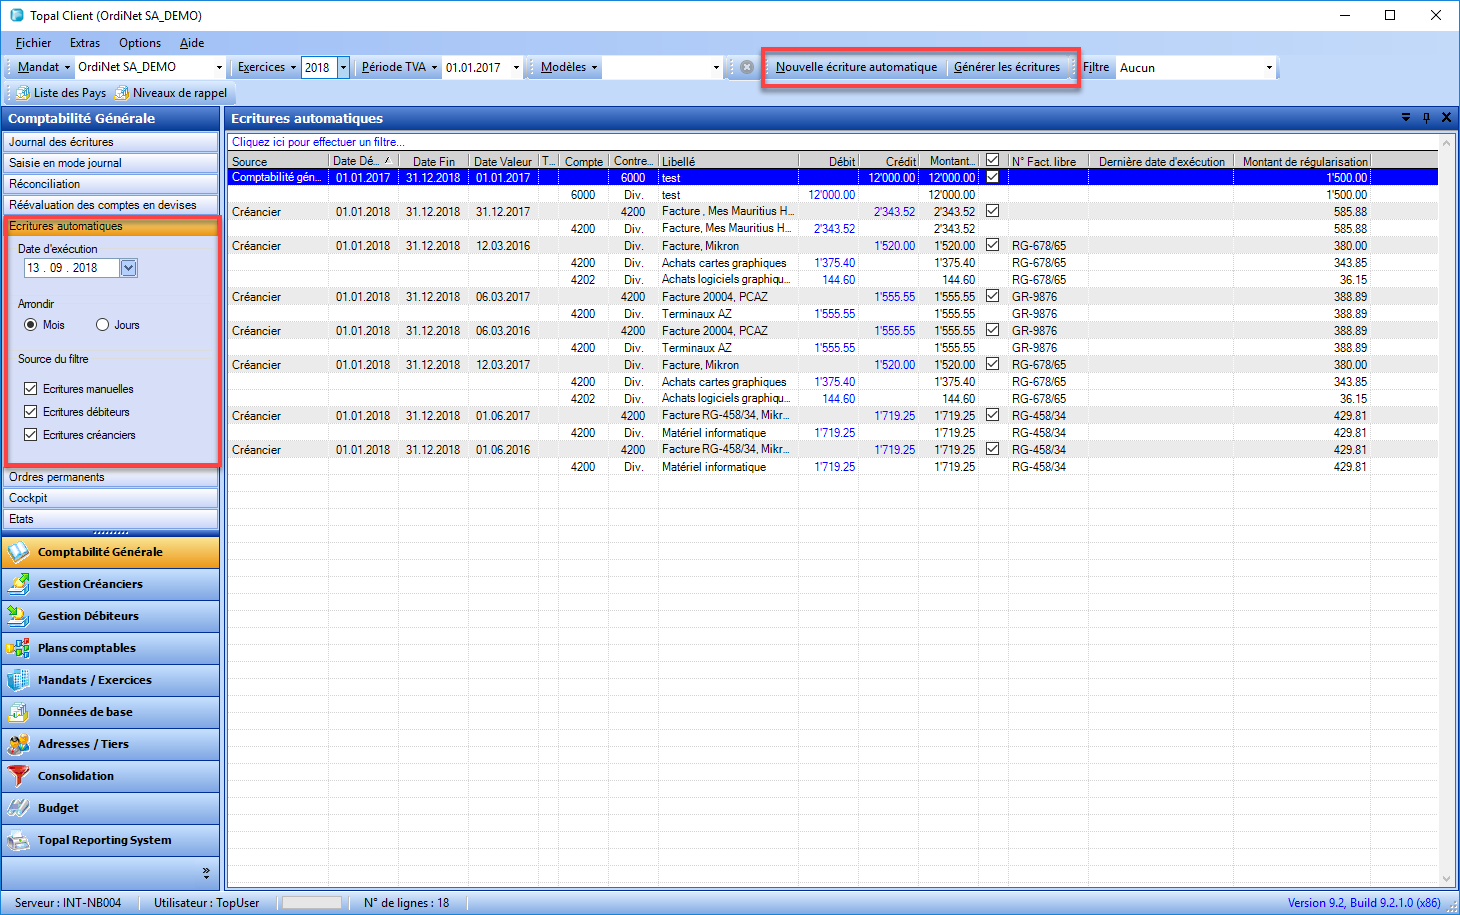Open Gestion Créanciers module icon
The width and height of the screenshot is (1460, 915).
(18, 584)
